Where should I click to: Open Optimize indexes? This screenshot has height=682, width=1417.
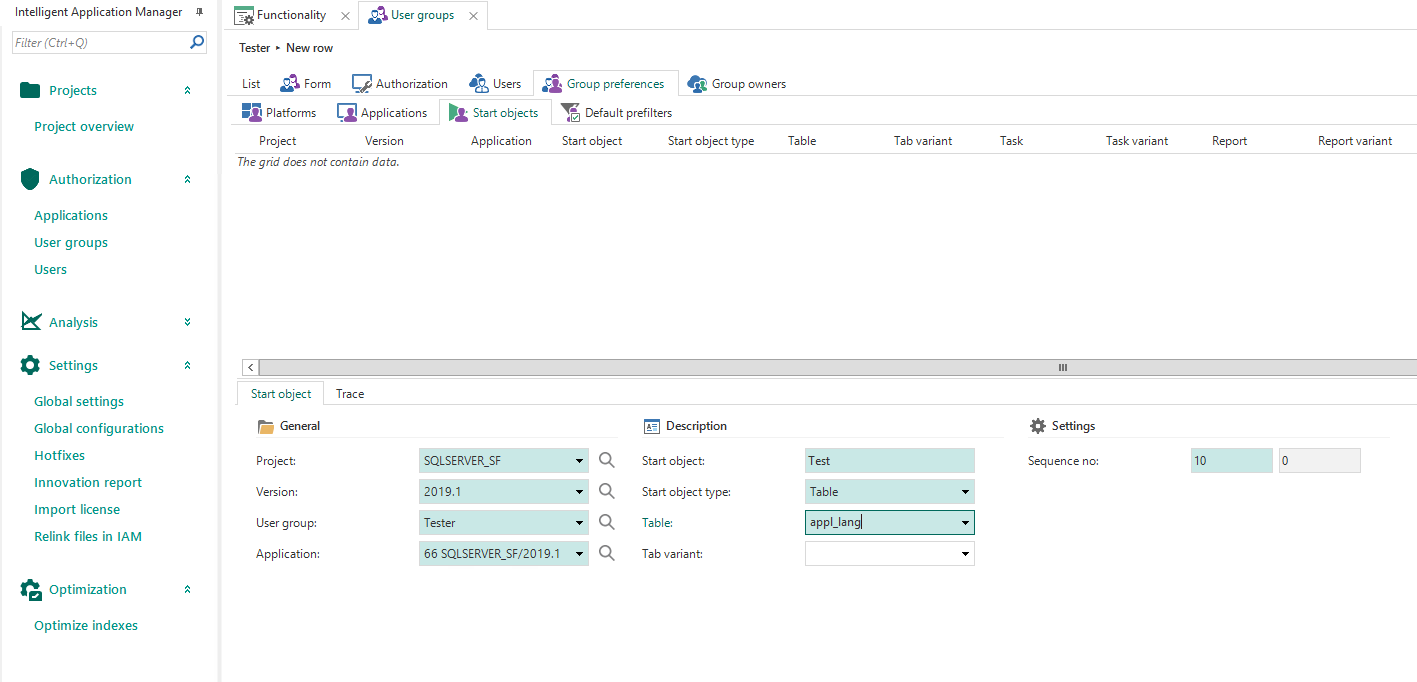pos(86,625)
